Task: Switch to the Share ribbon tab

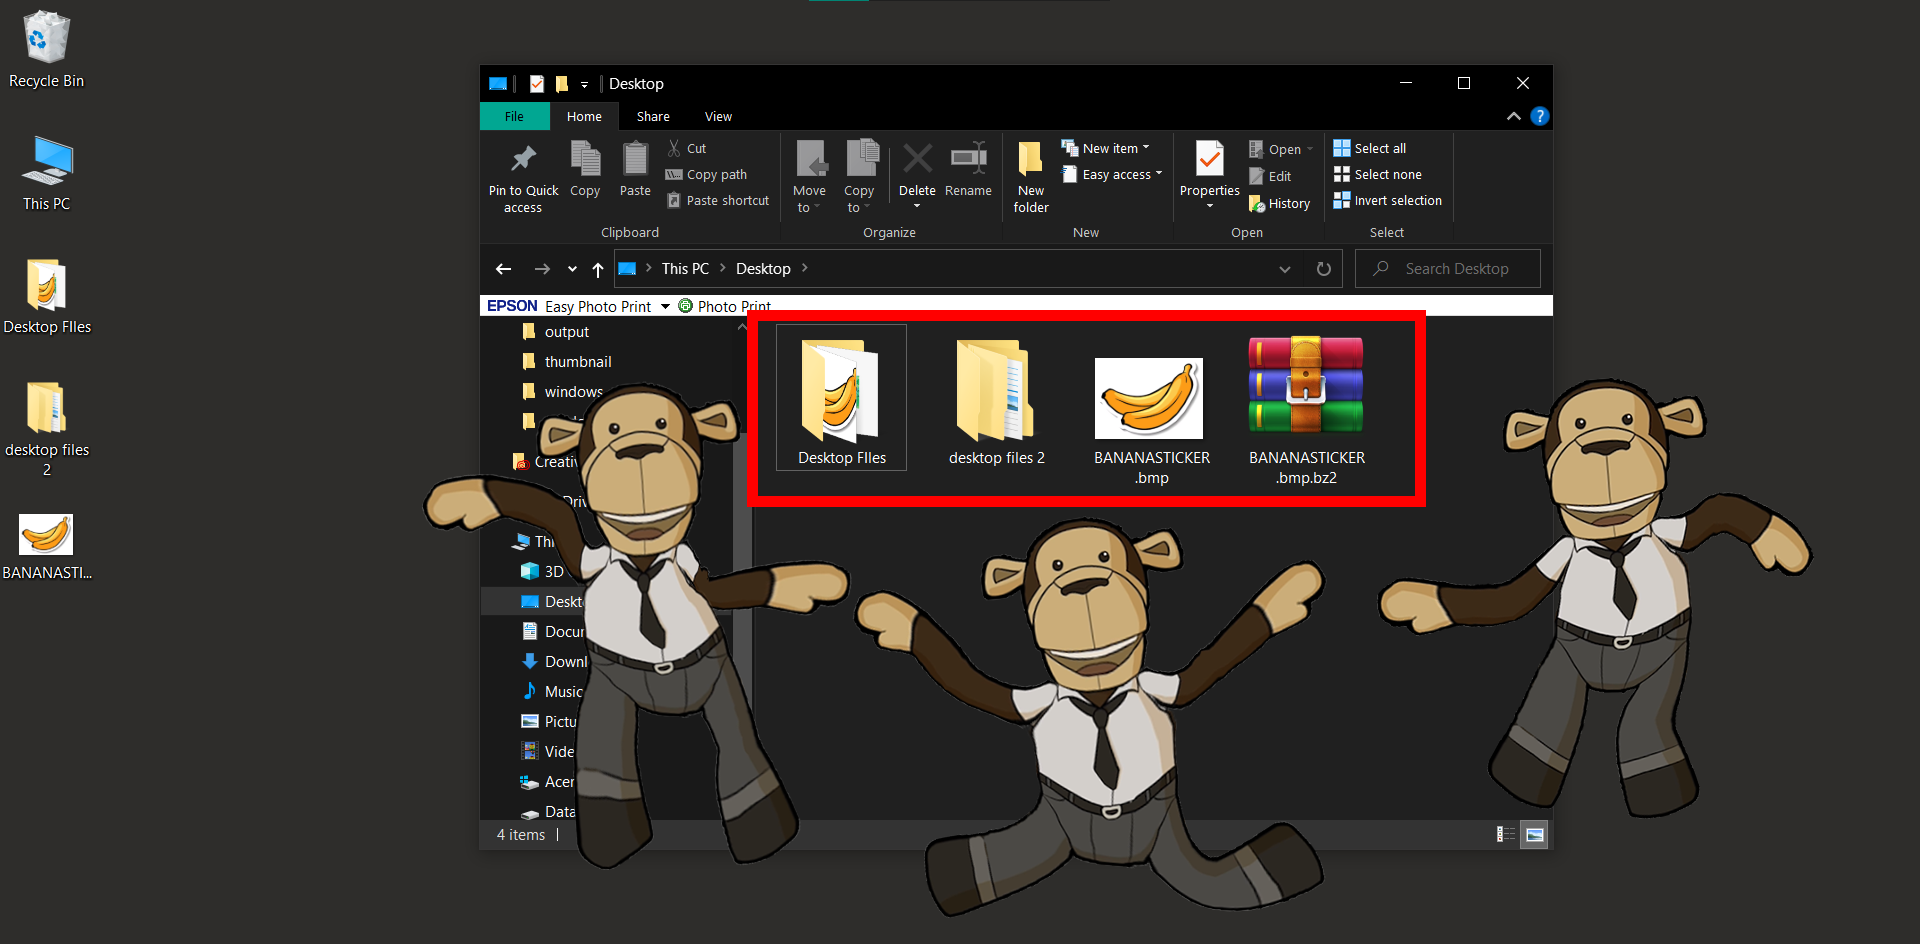Action: click(x=652, y=116)
